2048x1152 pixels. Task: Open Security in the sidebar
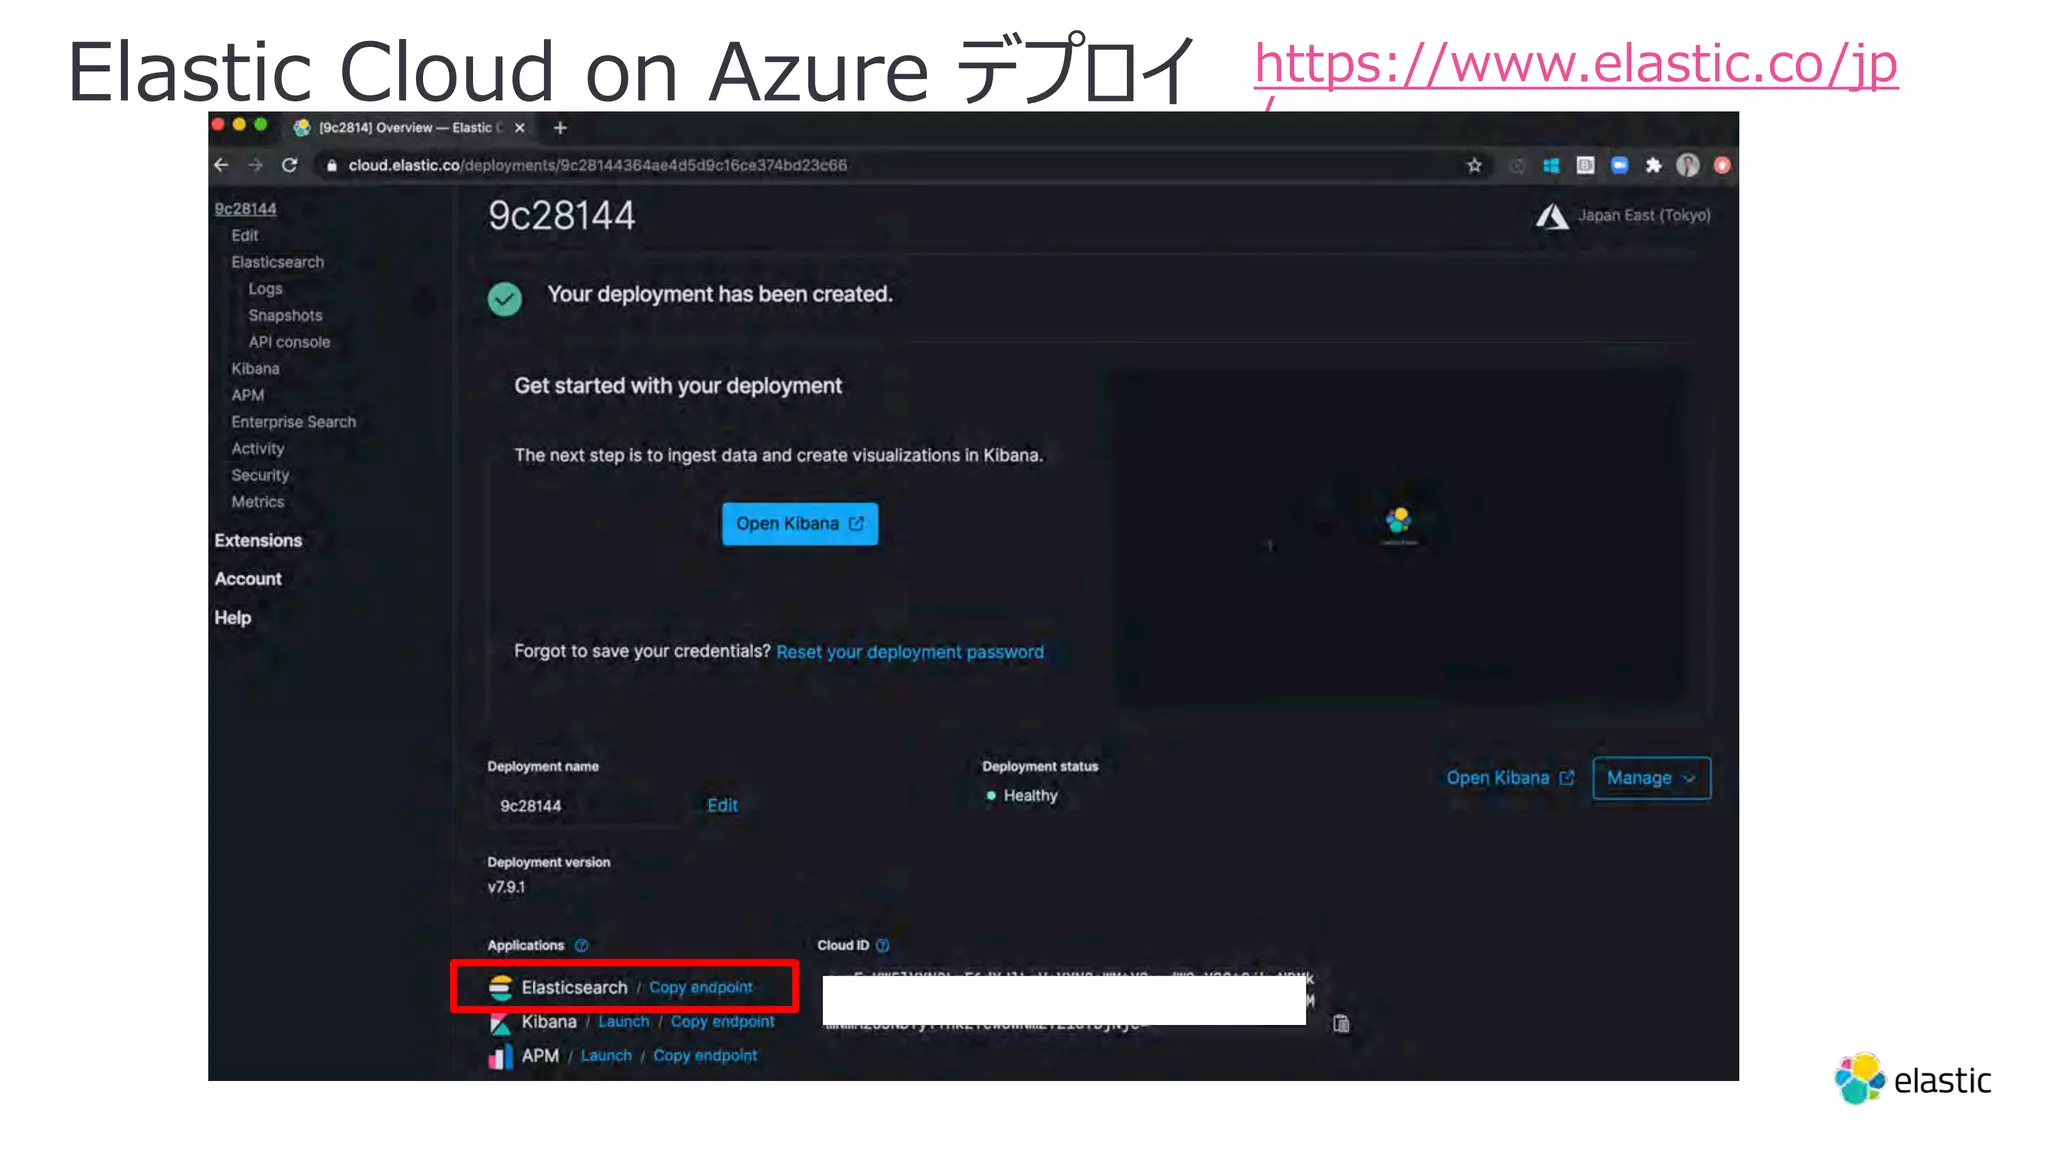tap(260, 476)
